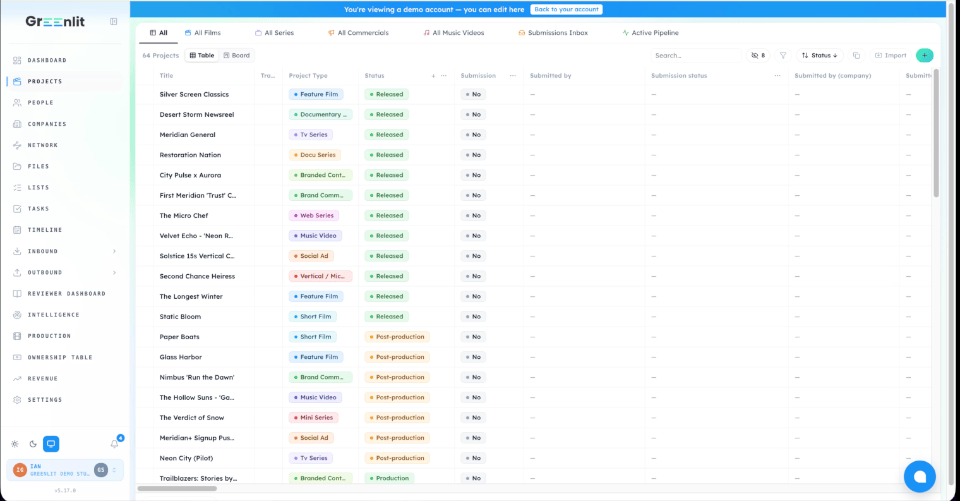The height and width of the screenshot is (501, 960).
Task: Switch to light theme sun icon
Action: (x=15, y=444)
